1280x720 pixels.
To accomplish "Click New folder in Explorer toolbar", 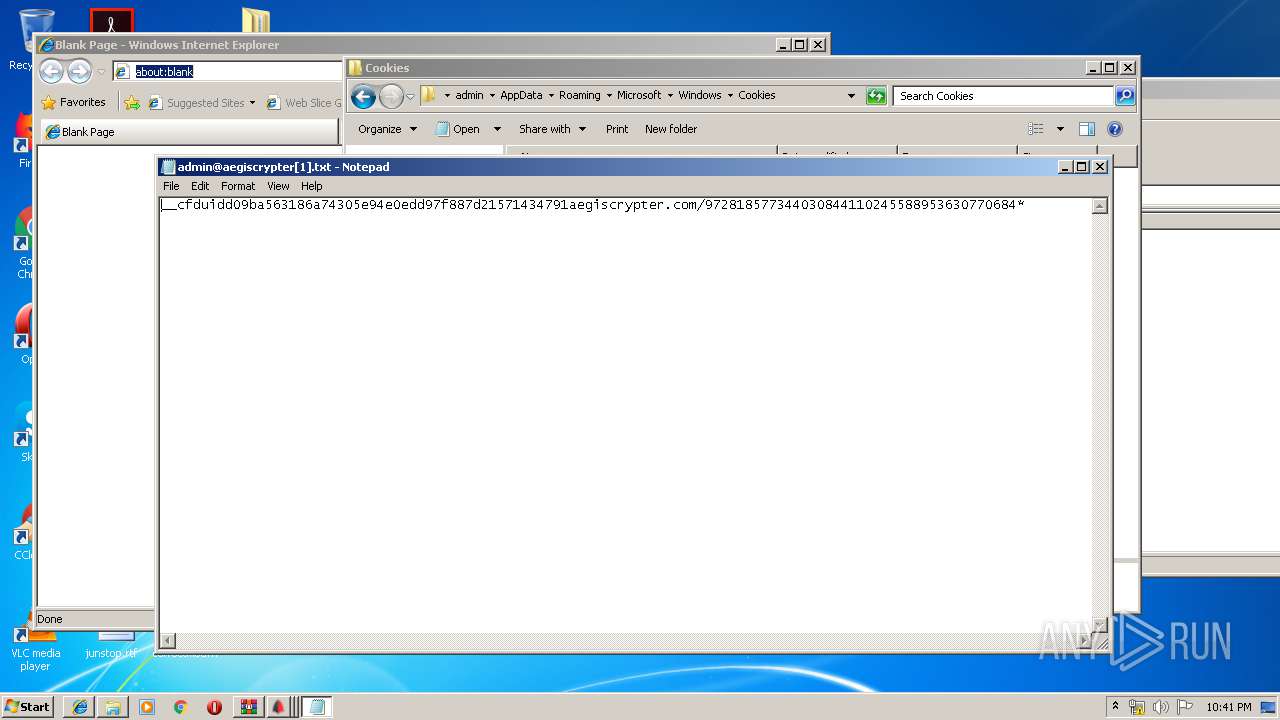I will click(671, 129).
